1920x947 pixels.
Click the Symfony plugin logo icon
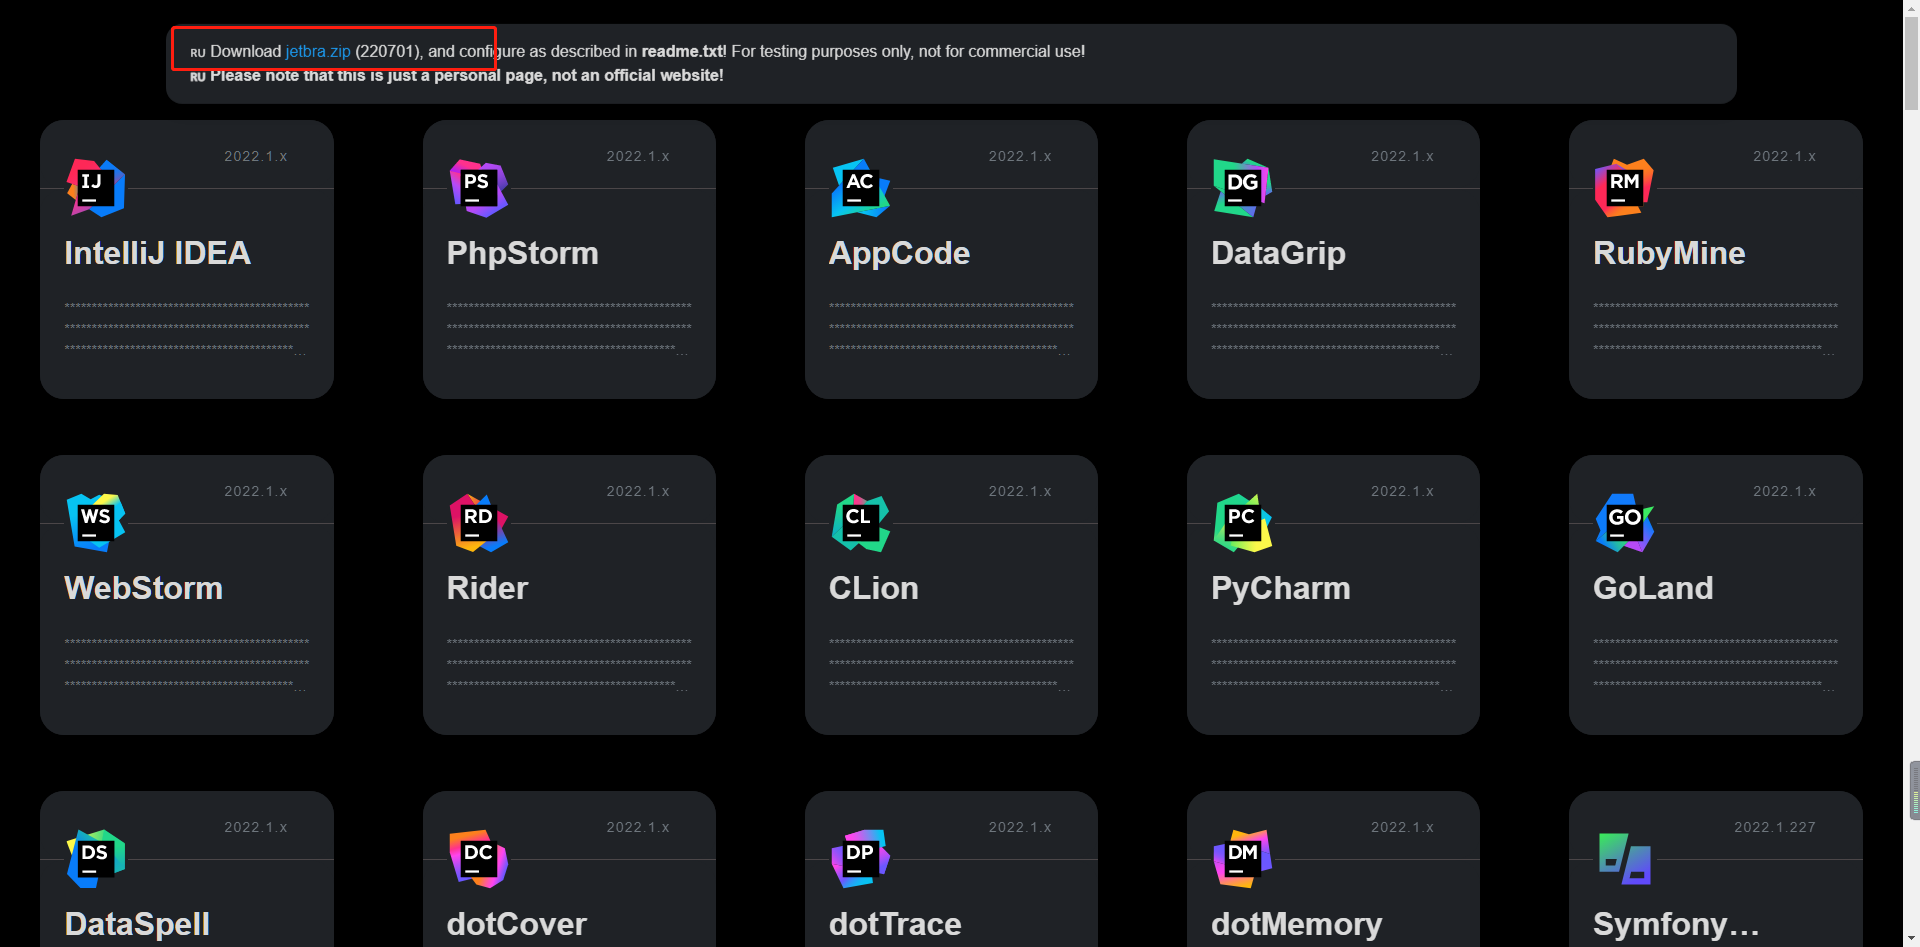(1625, 858)
